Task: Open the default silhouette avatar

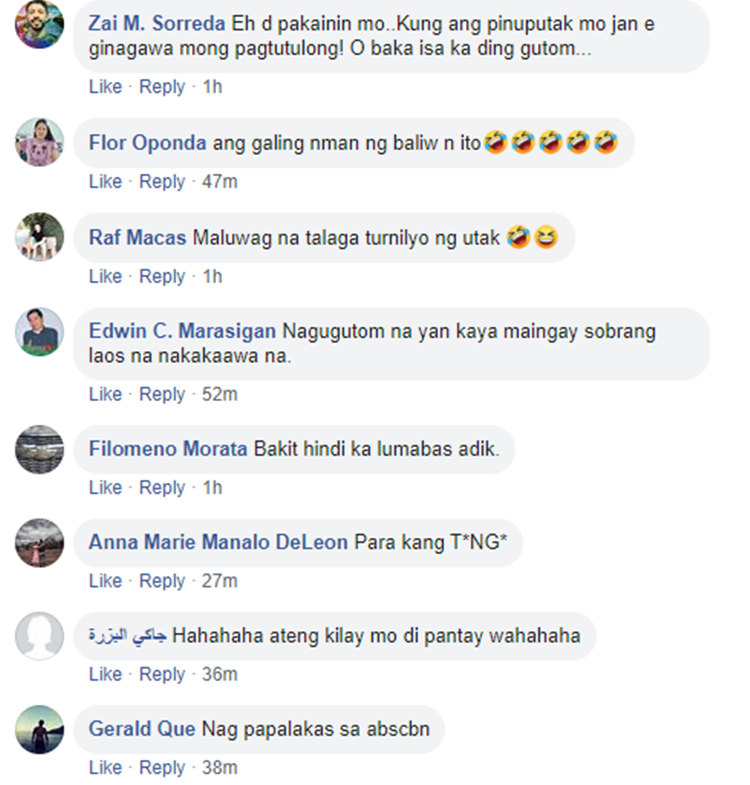Action: (40, 636)
